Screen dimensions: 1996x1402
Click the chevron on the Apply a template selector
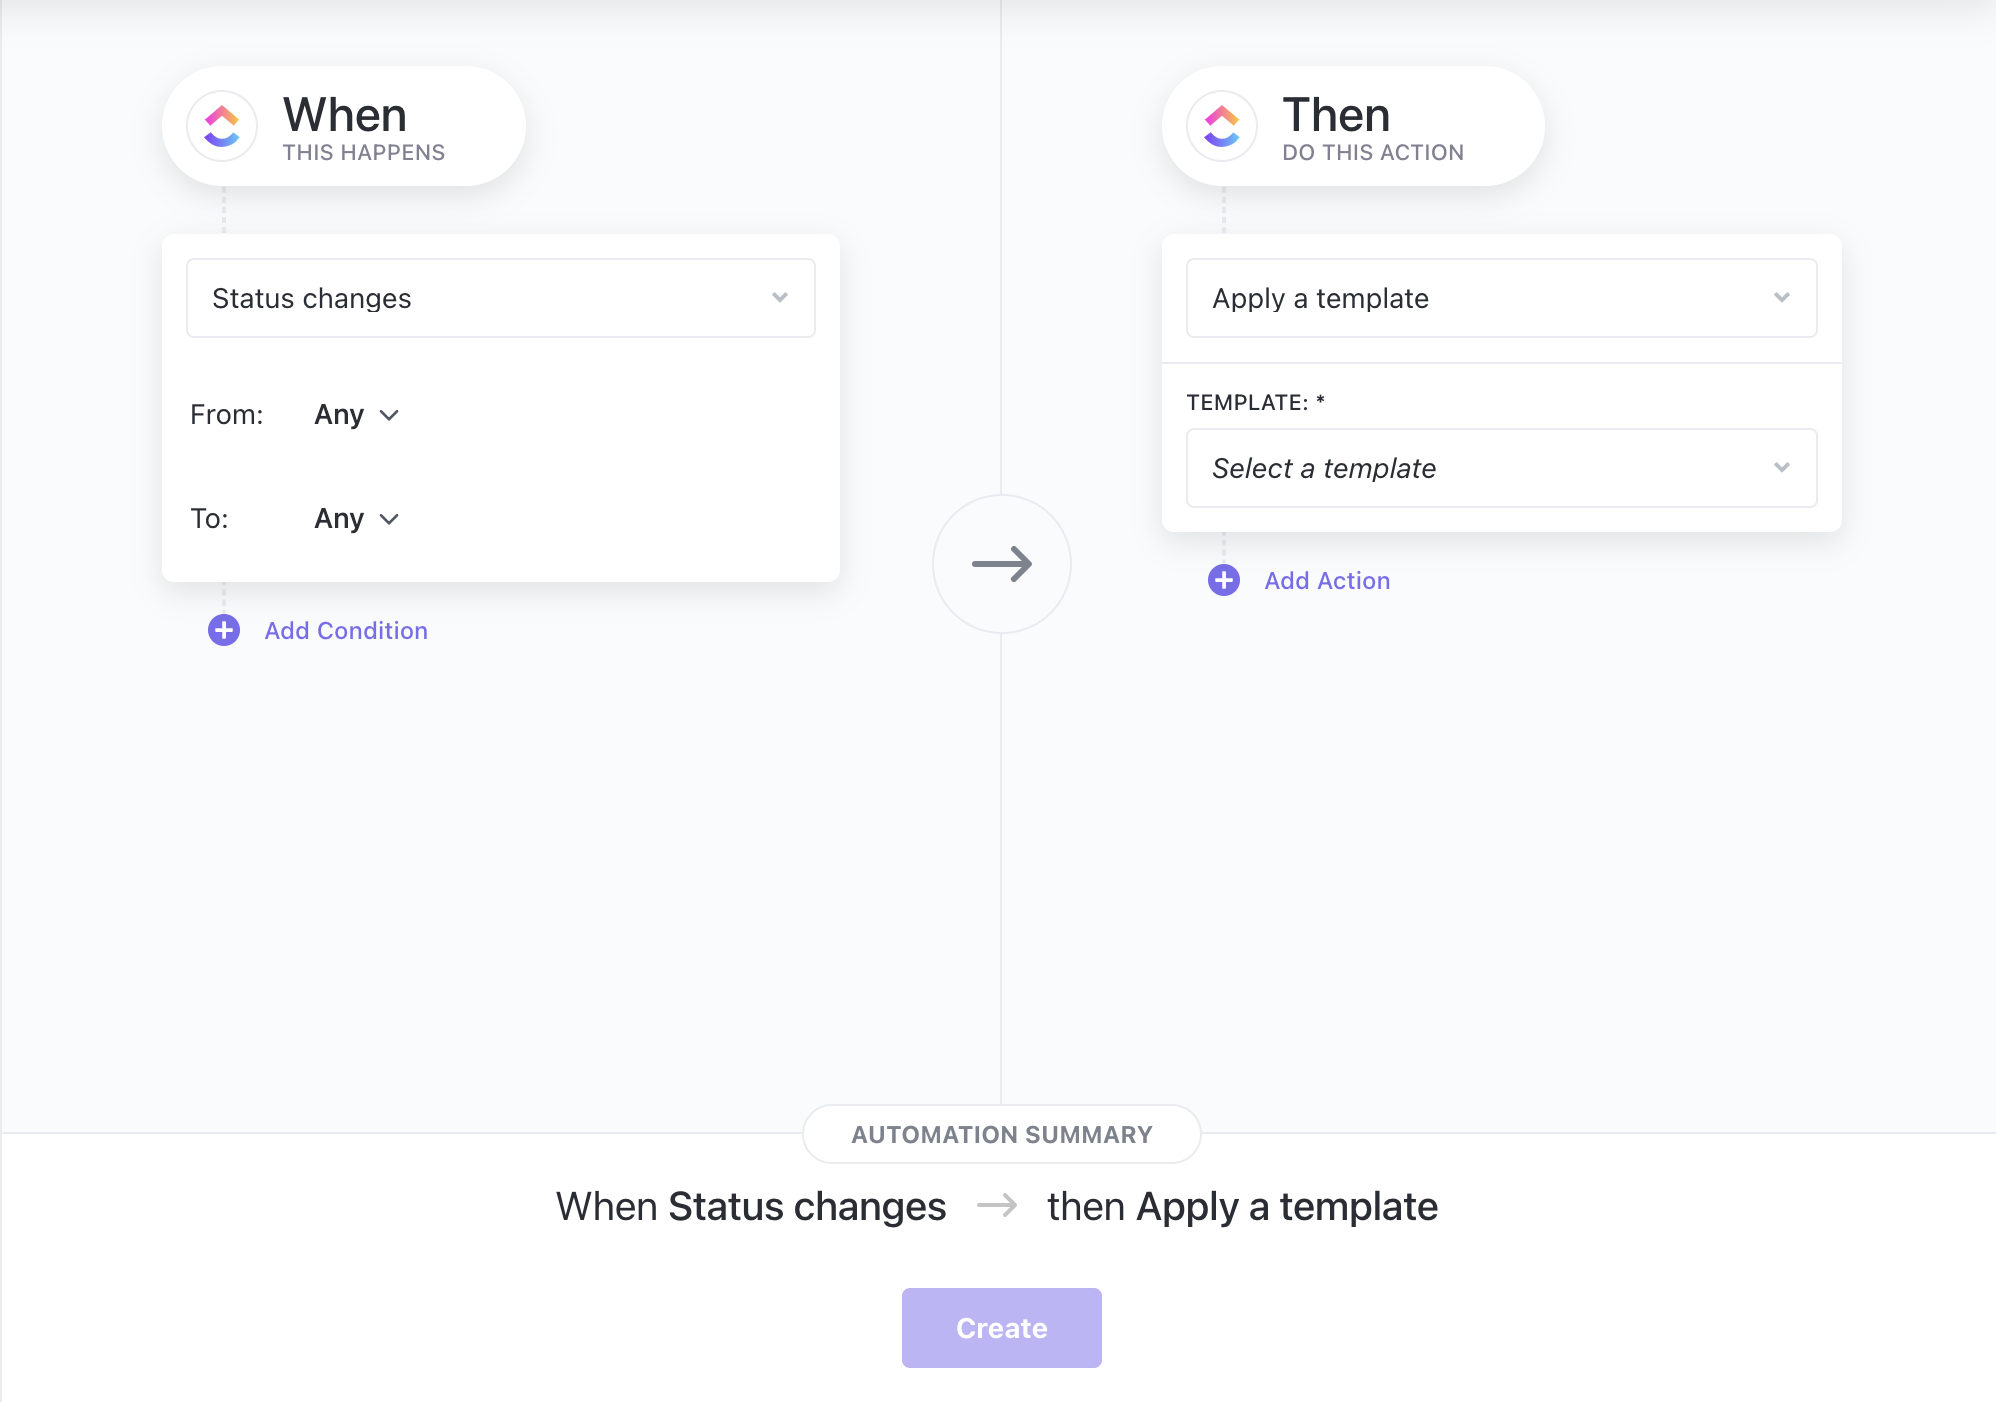point(1782,297)
